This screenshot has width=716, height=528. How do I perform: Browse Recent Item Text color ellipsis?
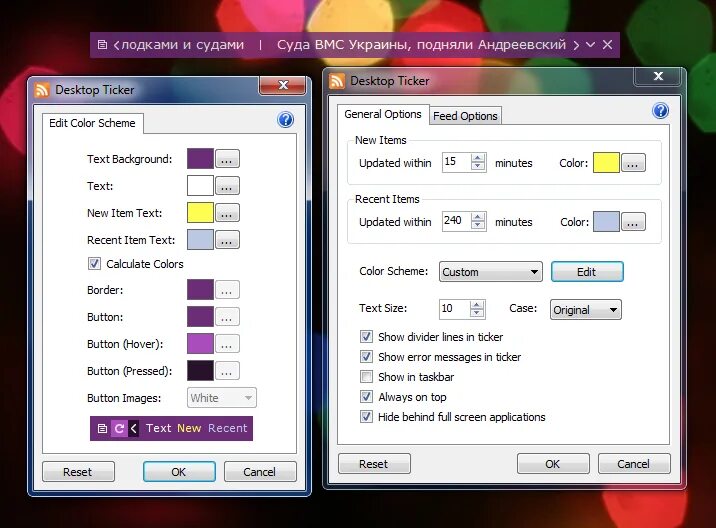tap(227, 240)
